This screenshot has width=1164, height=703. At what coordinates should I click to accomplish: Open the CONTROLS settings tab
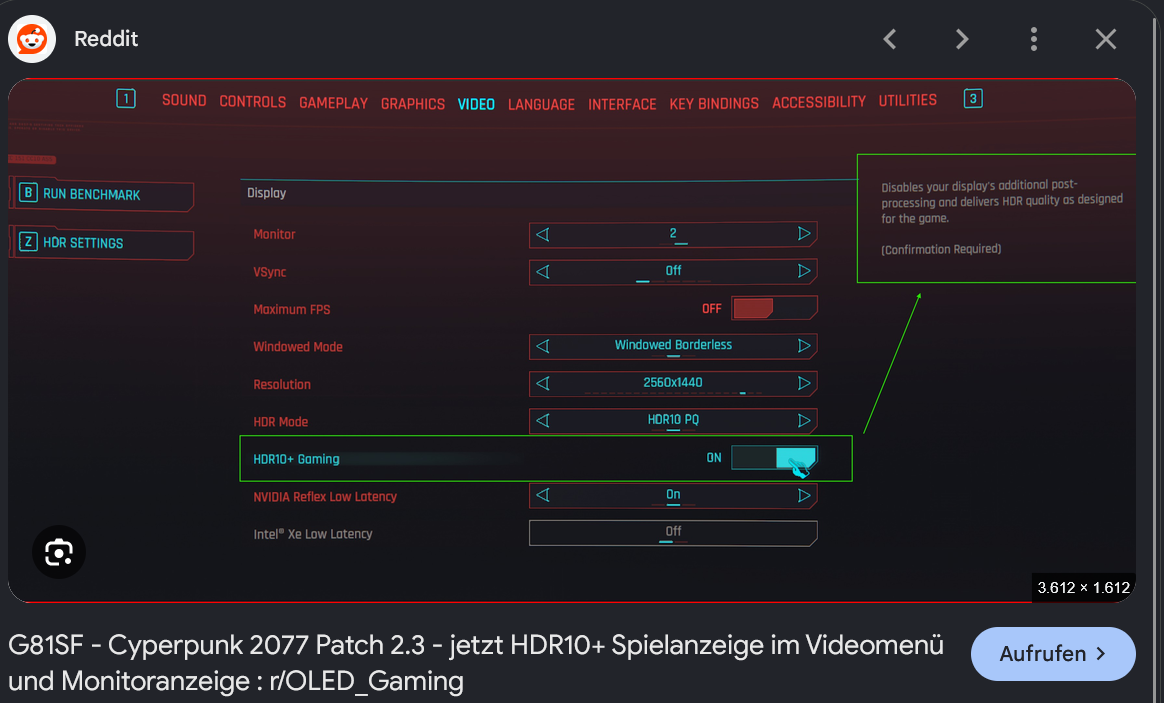(x=252, y=102)
